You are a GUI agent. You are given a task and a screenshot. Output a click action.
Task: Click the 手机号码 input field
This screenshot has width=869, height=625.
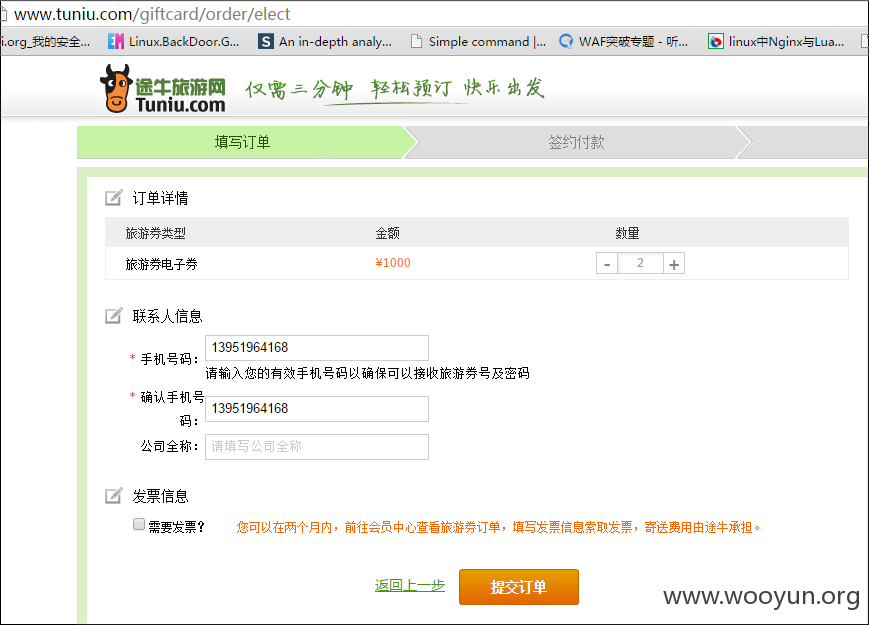pyautogui.click(x=317, y=348)
